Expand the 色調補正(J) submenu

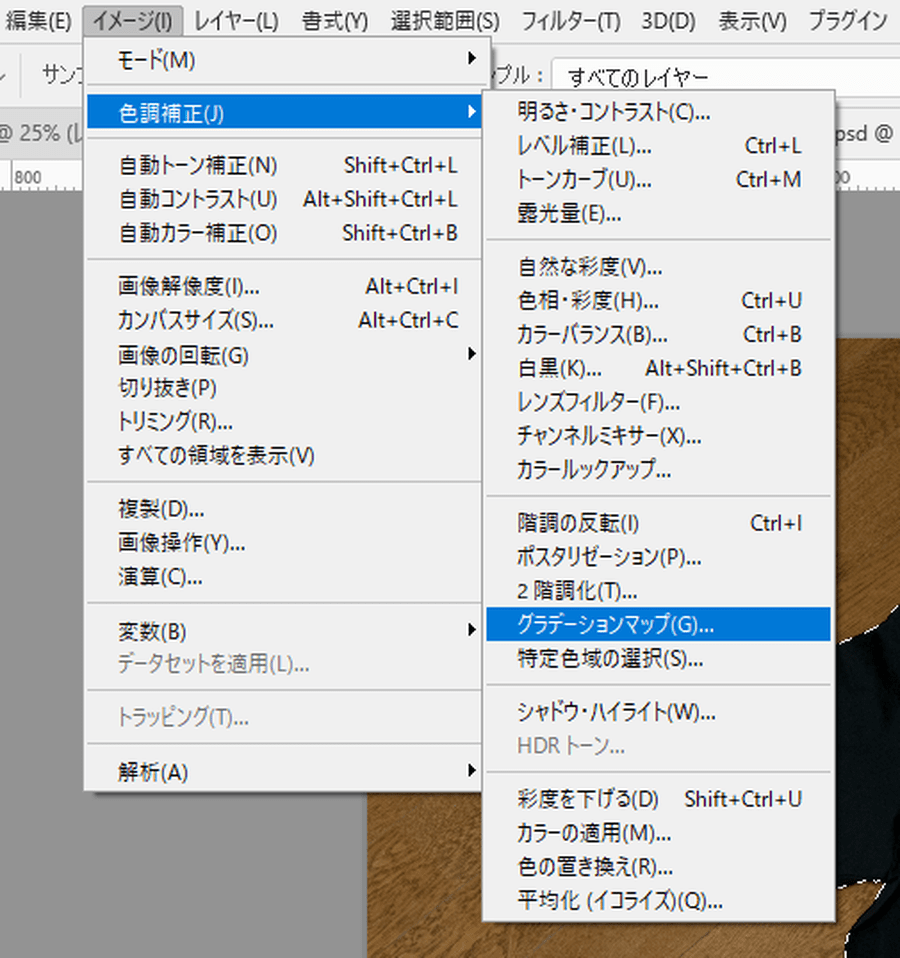(284, 112)
